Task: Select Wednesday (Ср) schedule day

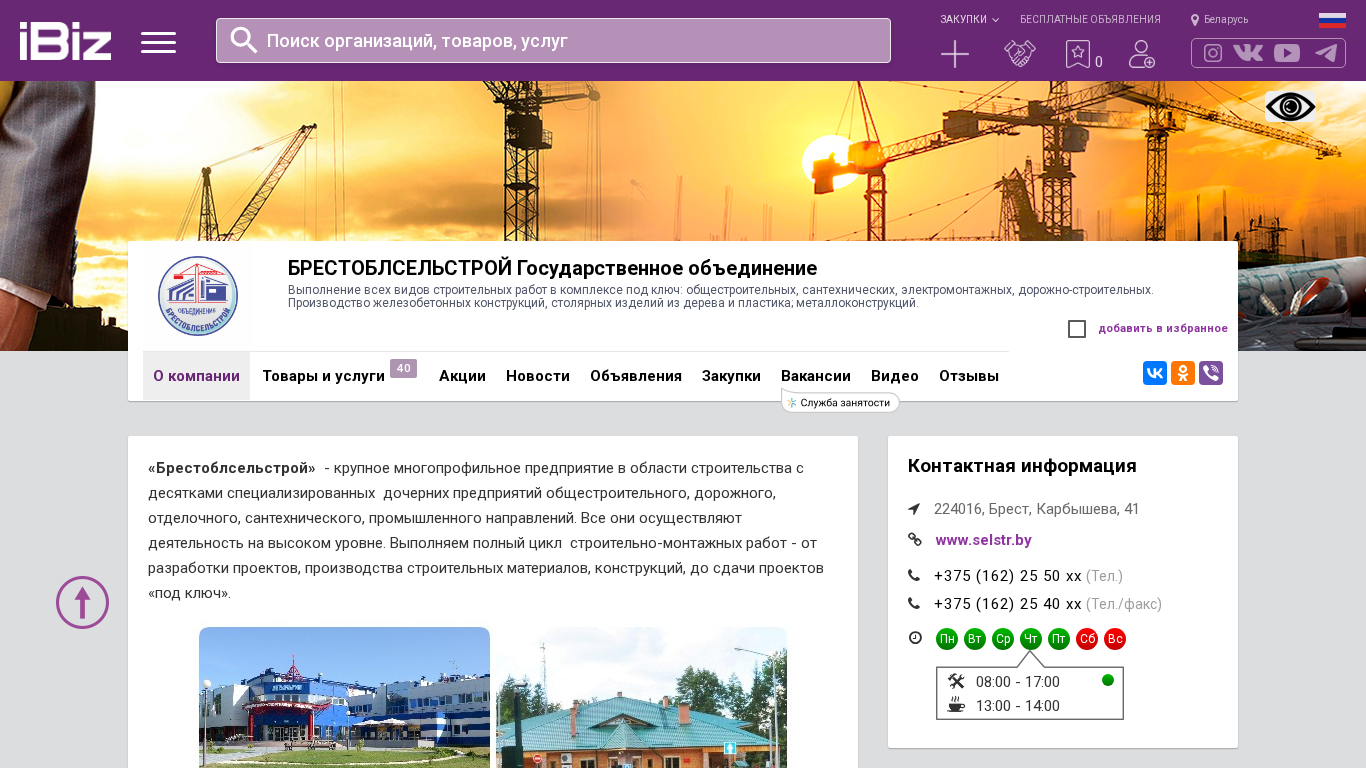Action: 1003,639
